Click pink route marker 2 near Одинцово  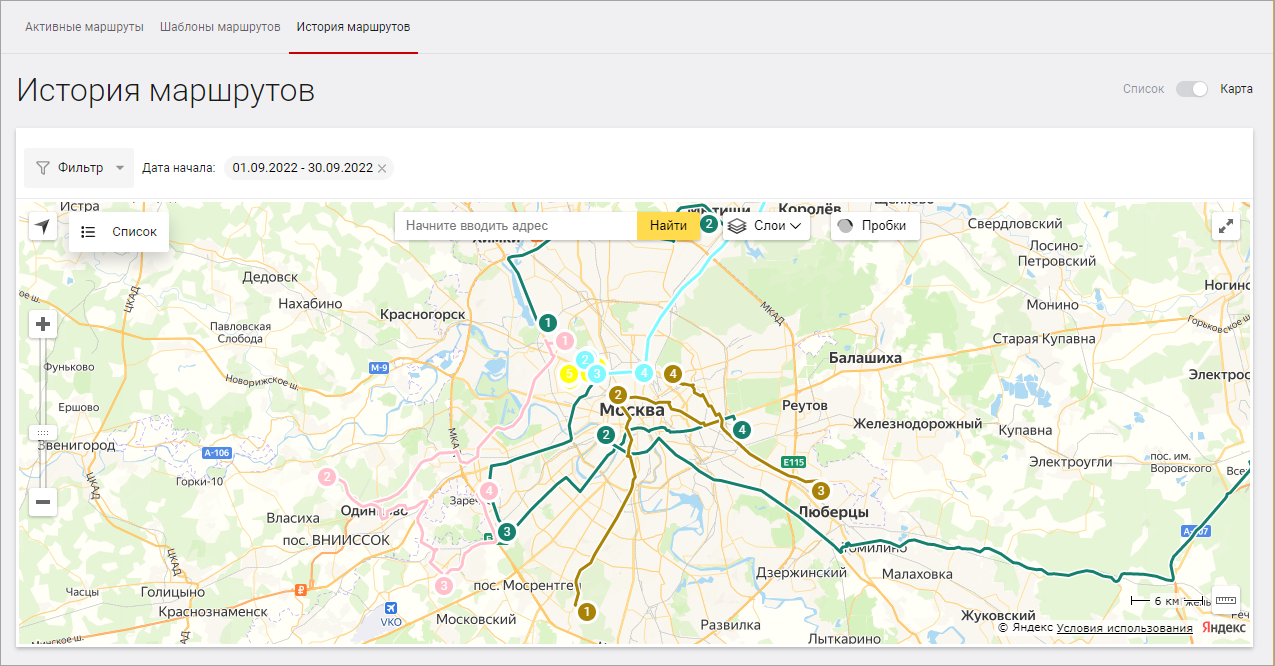[327, 477]
